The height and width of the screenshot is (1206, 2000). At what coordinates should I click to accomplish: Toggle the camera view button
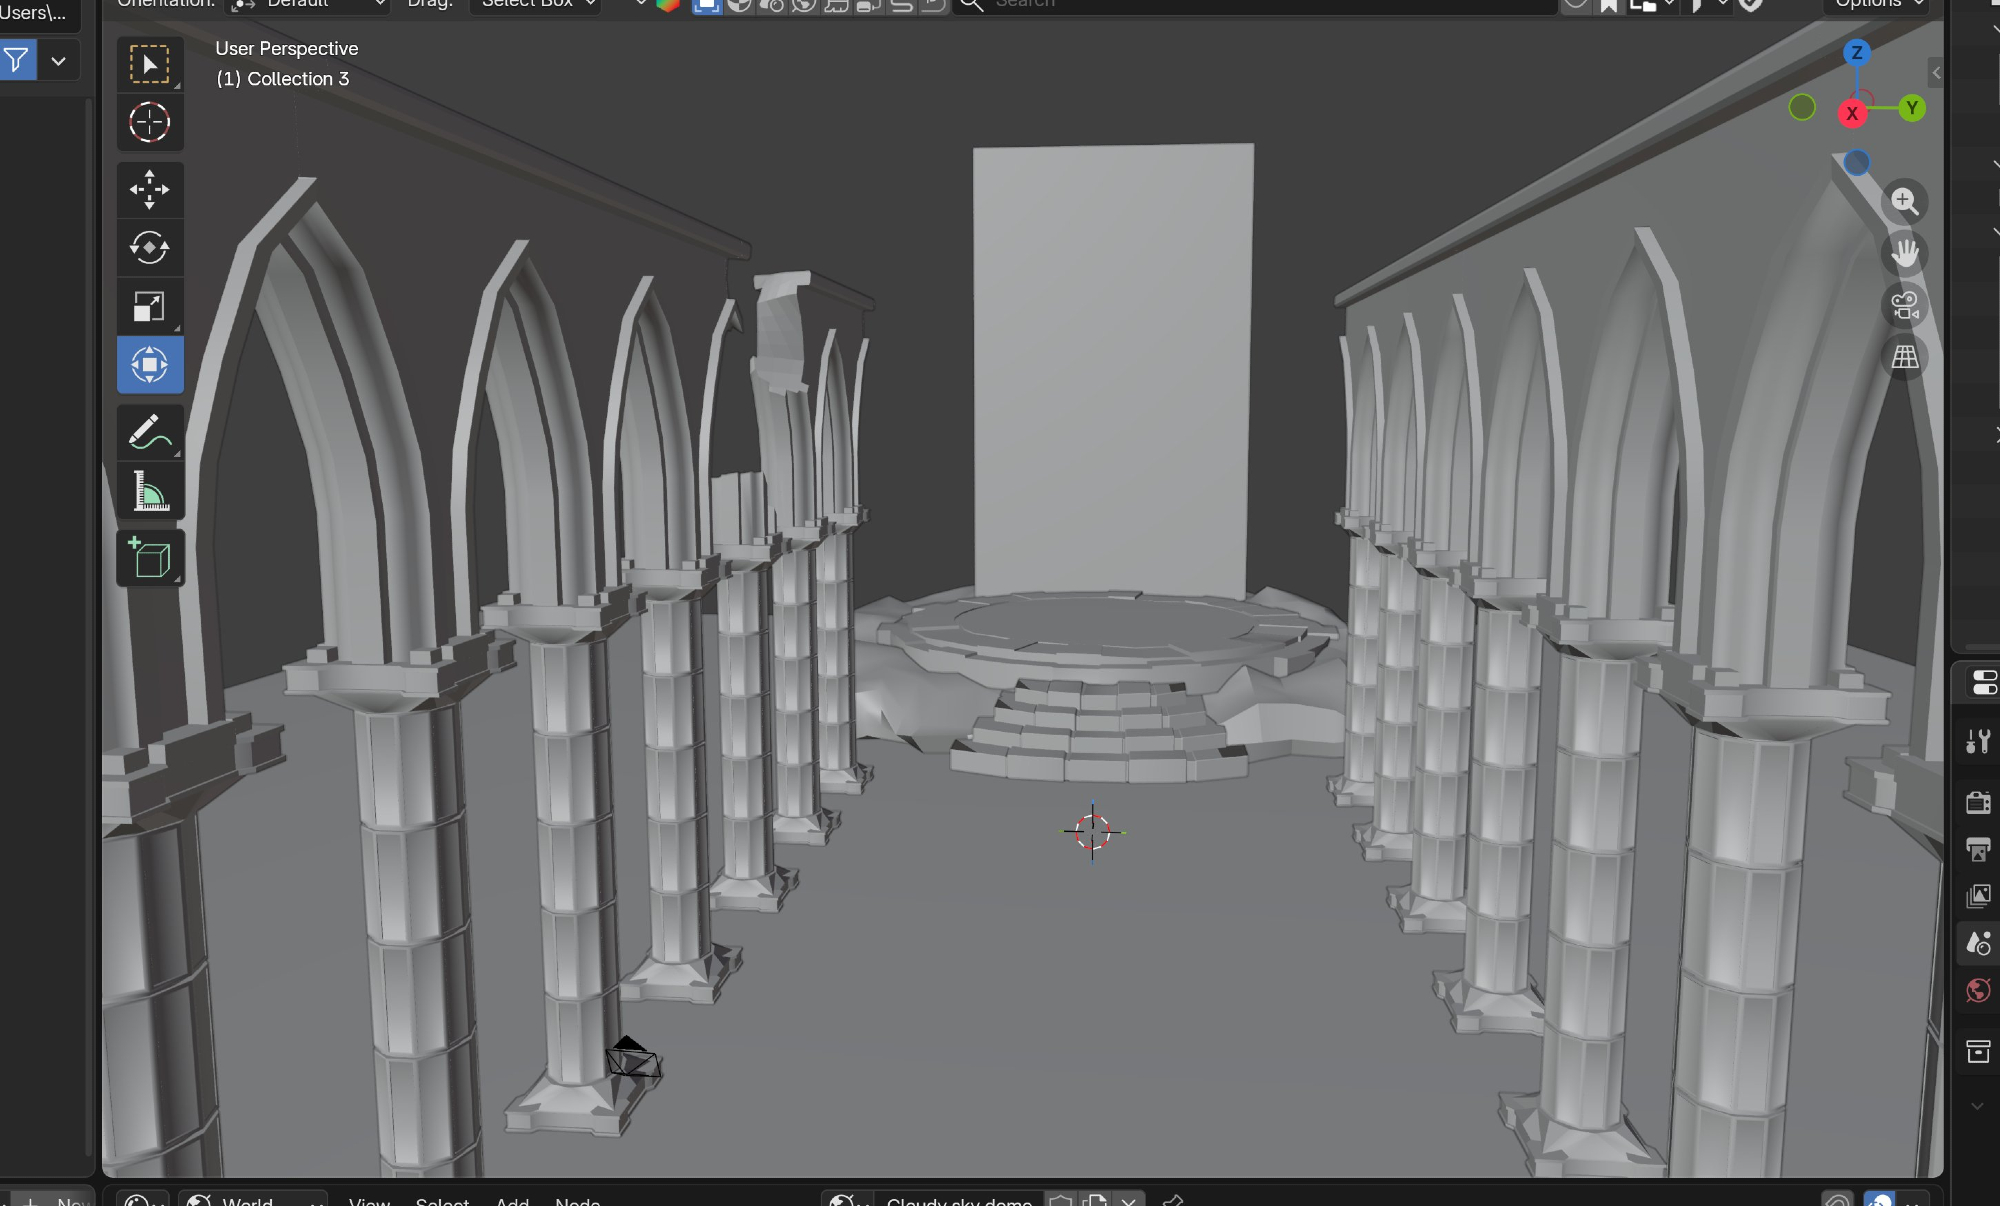point(1904,306)
